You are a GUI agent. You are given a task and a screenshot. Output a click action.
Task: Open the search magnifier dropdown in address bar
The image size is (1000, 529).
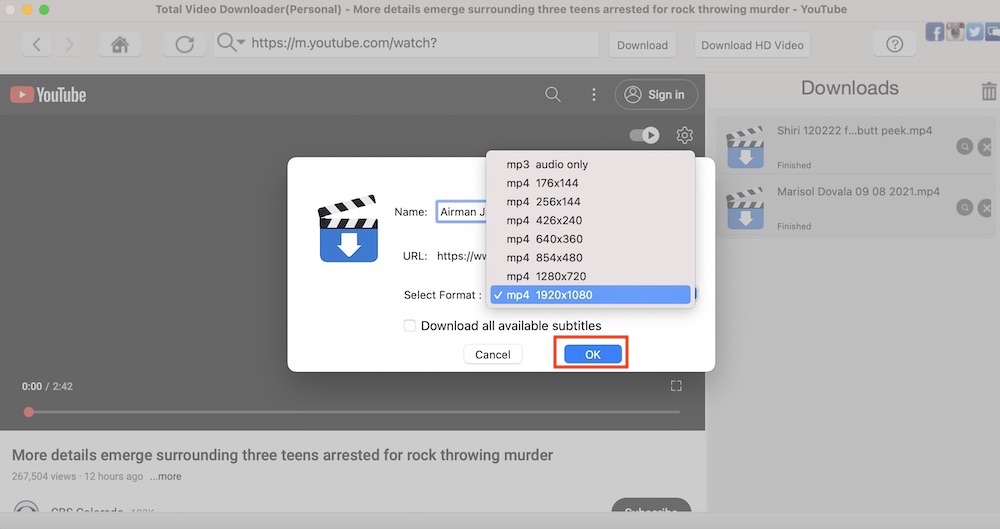pyautogui.click(x=230, y=43)
